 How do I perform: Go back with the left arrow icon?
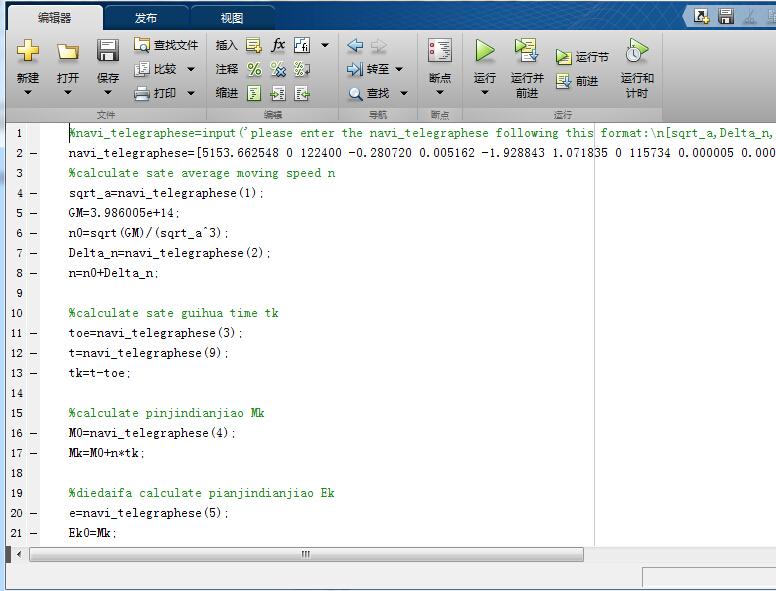tap(355, 45)
